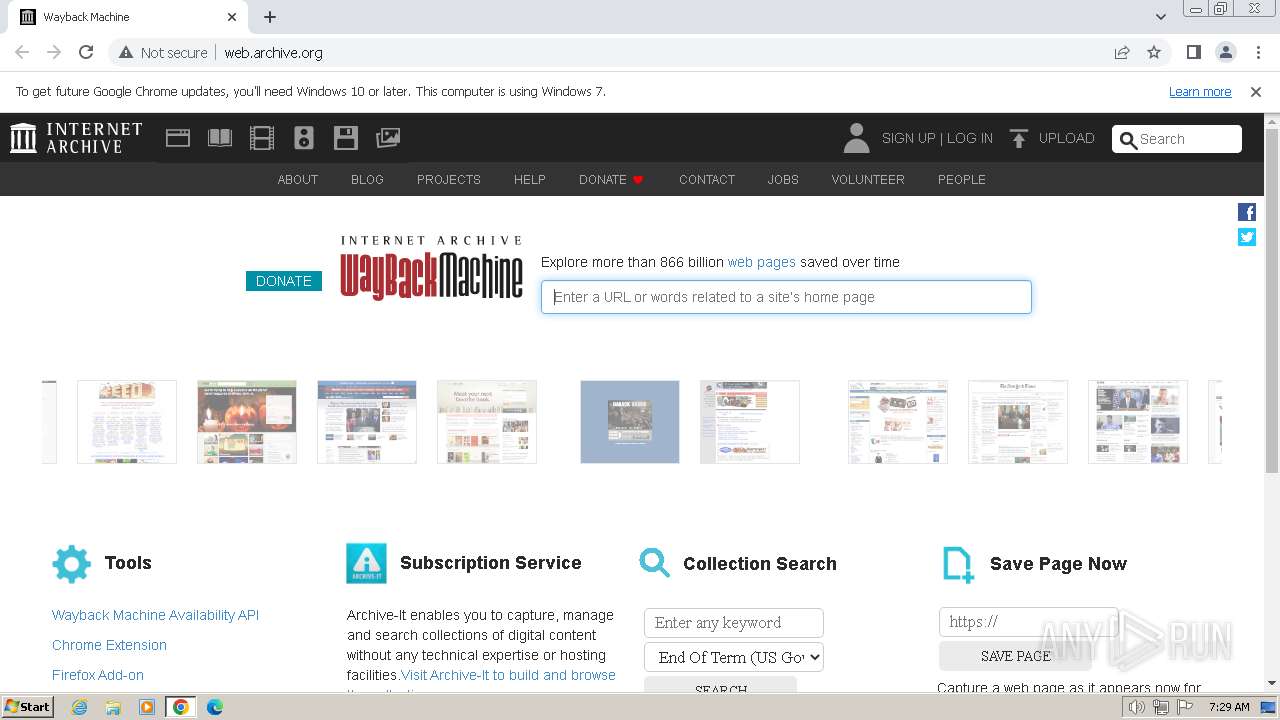Click the browser Forward arrow
The image size is (1280, 720).
pos(54,52)
